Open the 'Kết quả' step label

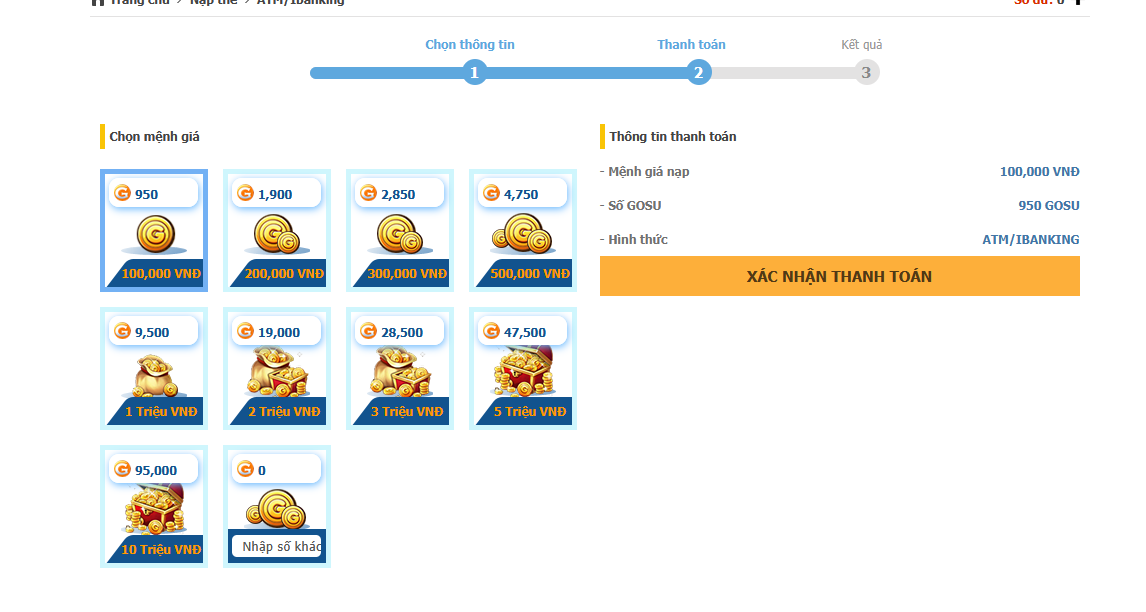(862, 45)
